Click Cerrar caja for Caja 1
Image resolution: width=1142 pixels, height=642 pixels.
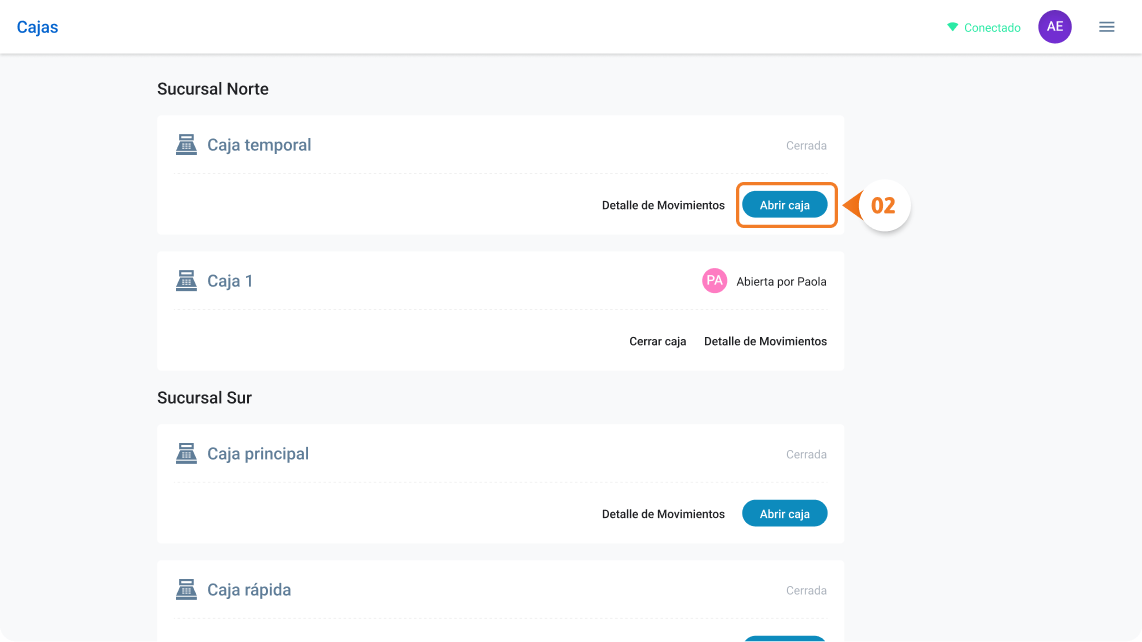tap(658, 341)
